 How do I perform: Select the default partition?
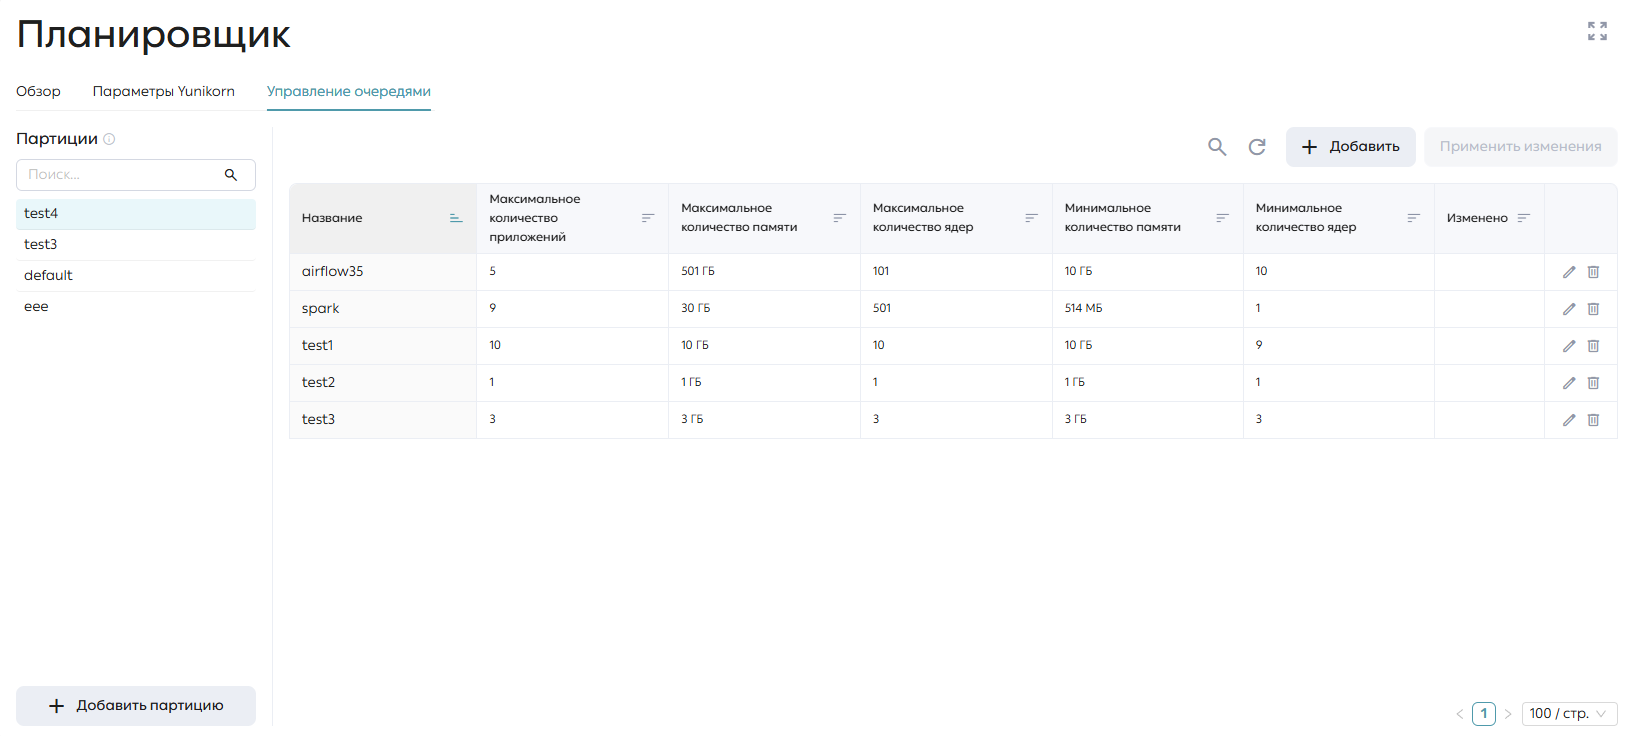point(136,276)
